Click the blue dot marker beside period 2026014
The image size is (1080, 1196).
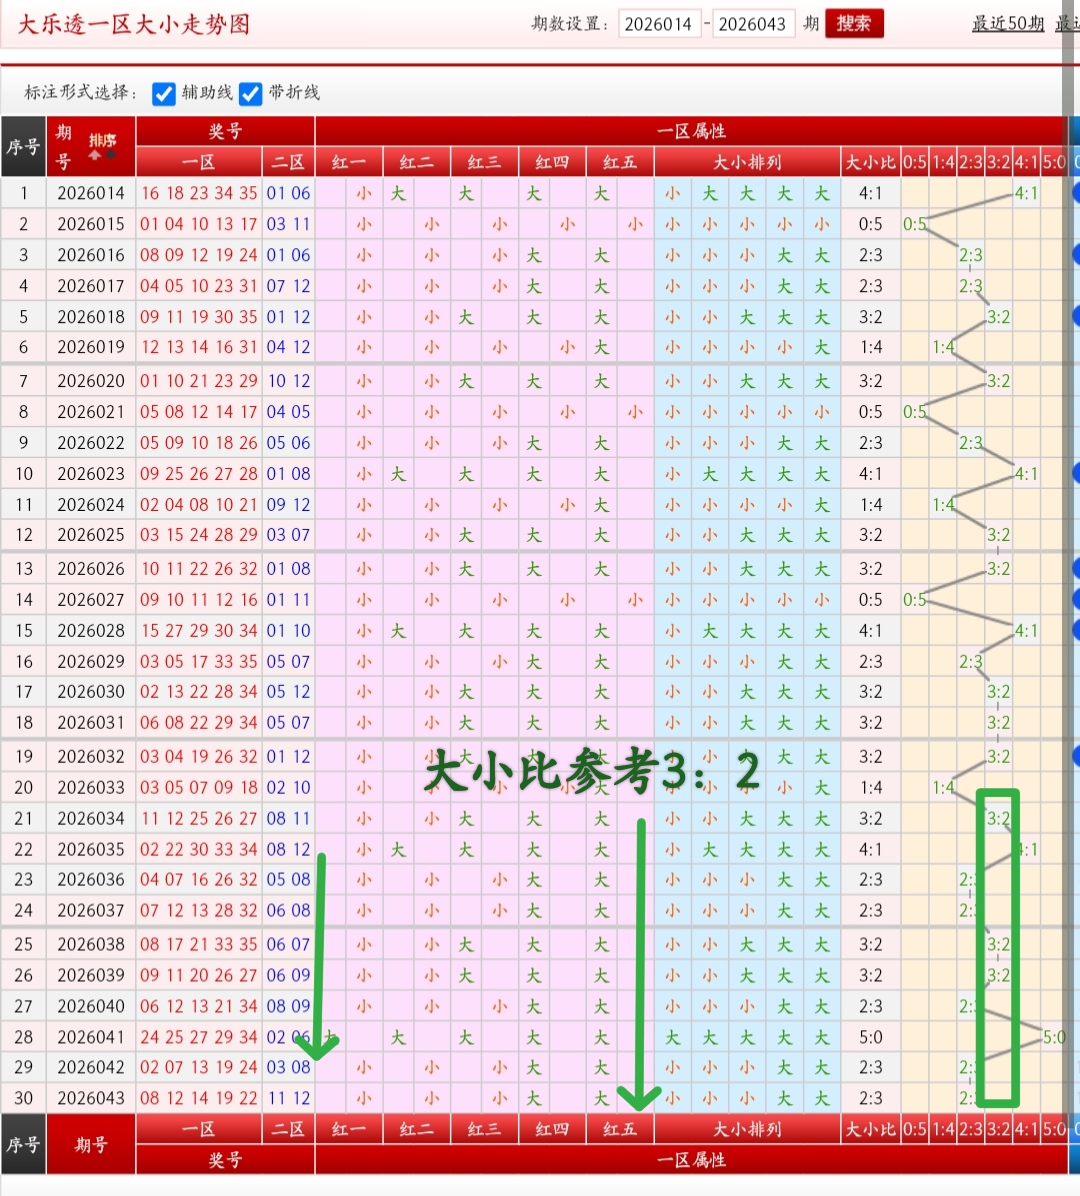1075,192
